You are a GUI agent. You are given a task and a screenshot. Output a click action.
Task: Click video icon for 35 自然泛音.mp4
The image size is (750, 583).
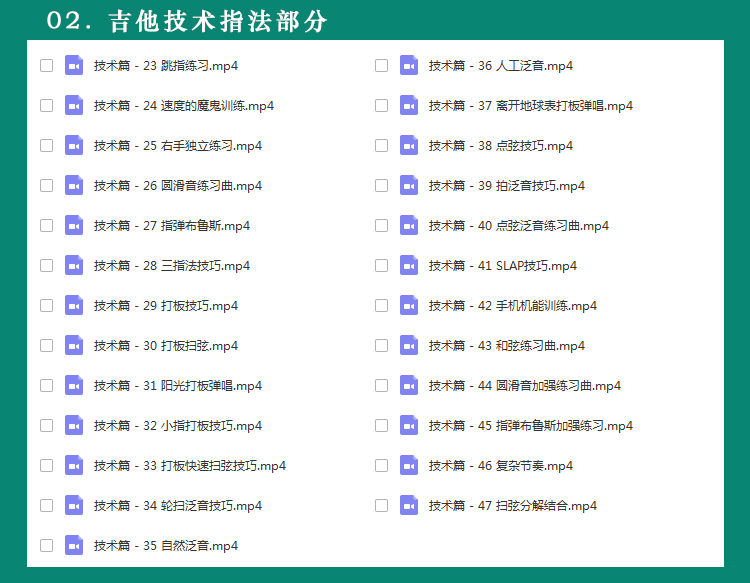[74, 546]
